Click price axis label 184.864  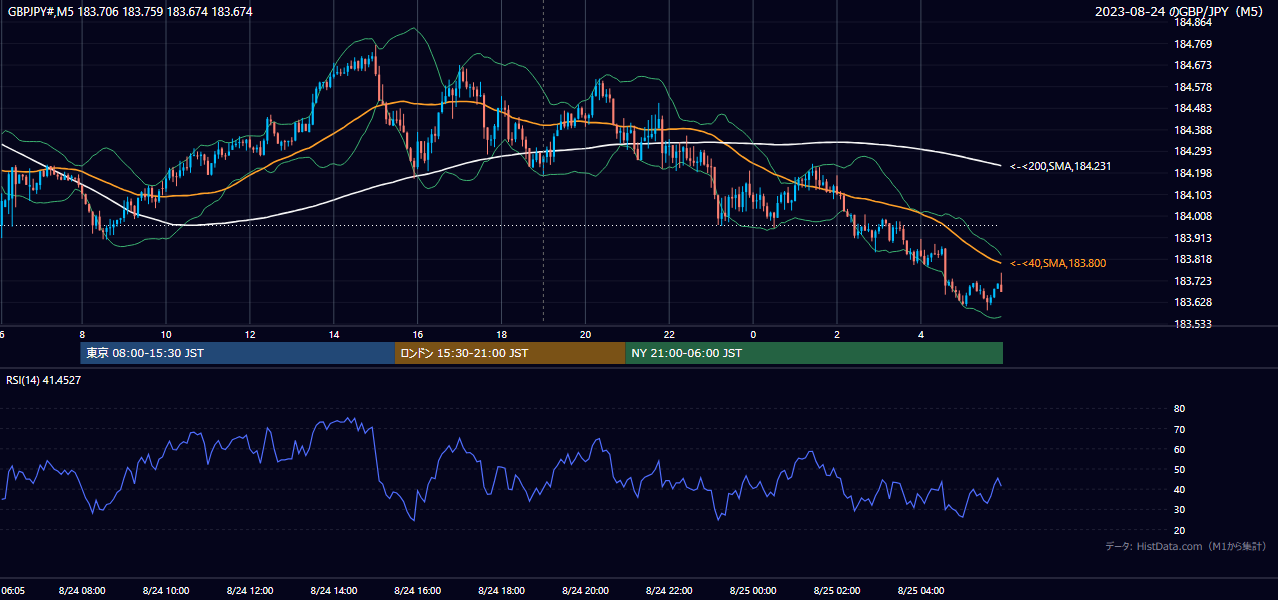pos(1191,22)
